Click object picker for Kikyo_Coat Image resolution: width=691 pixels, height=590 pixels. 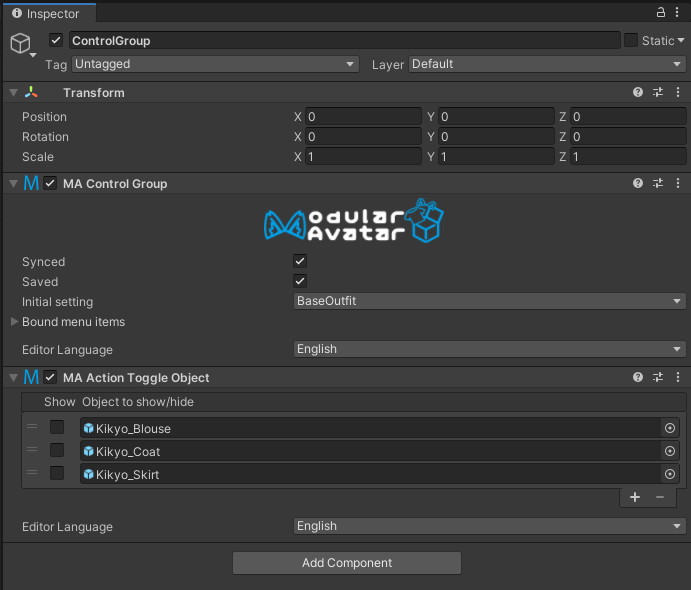pyautogui.click(x=670, y=451)
